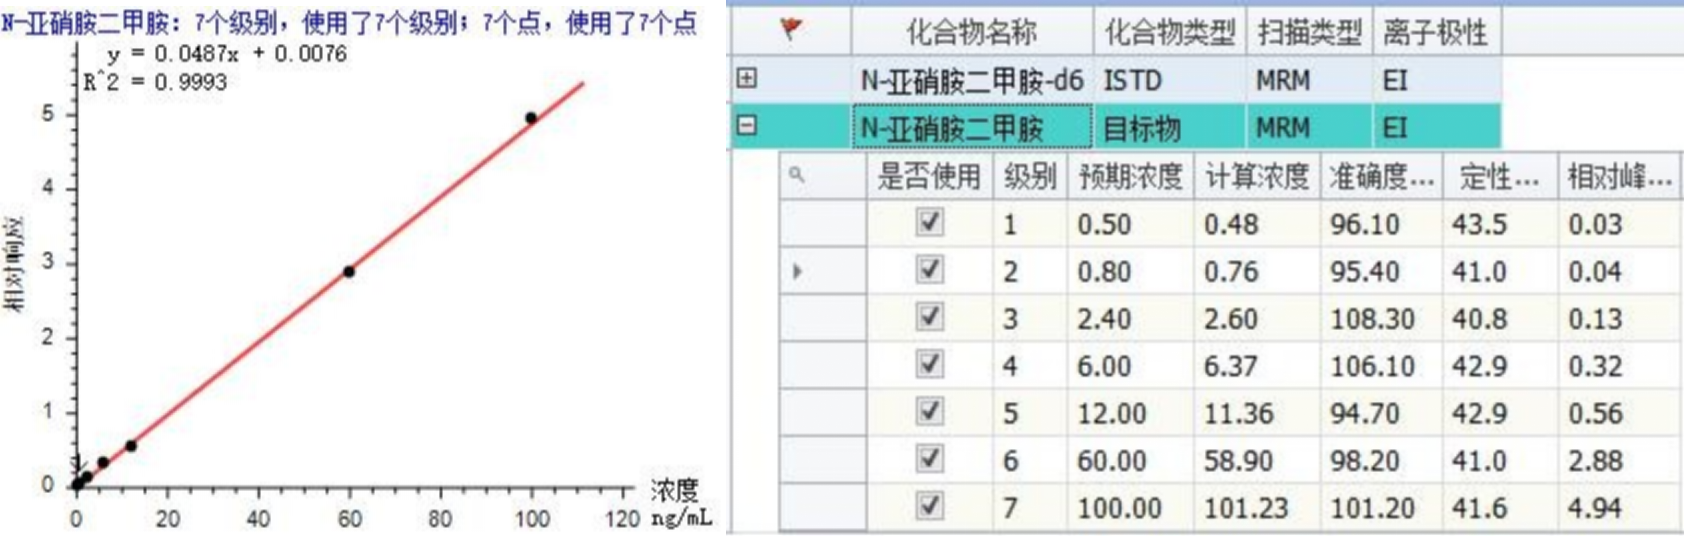
Task: Click the EI cell in the 目标物 row
Action: tap(1436, 127)
